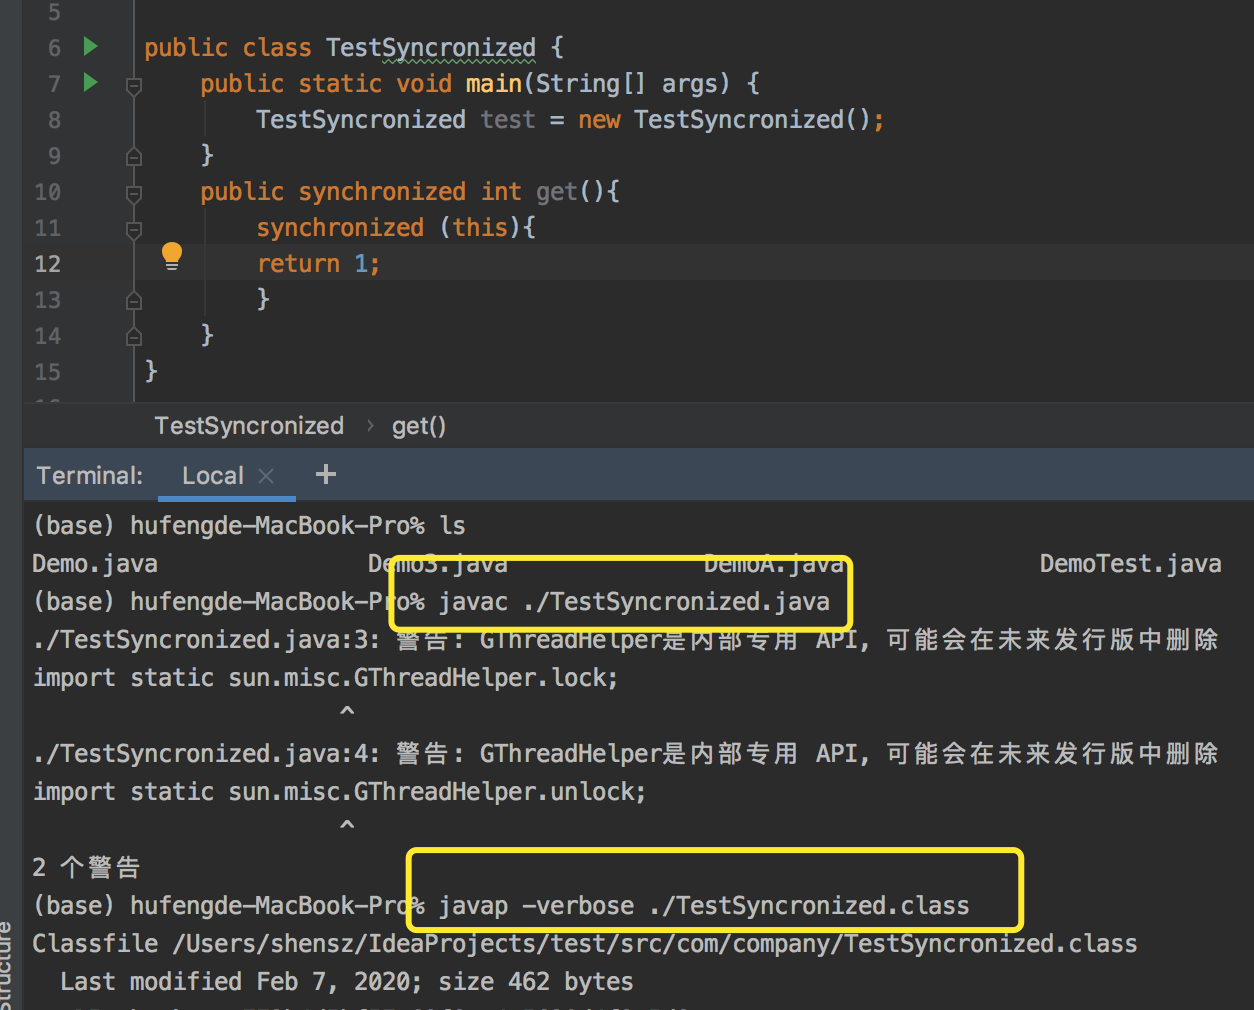This screenshot has height=1010, width=1254.
Task: Click line number 8 in the gutter
Action: (54, 120)
